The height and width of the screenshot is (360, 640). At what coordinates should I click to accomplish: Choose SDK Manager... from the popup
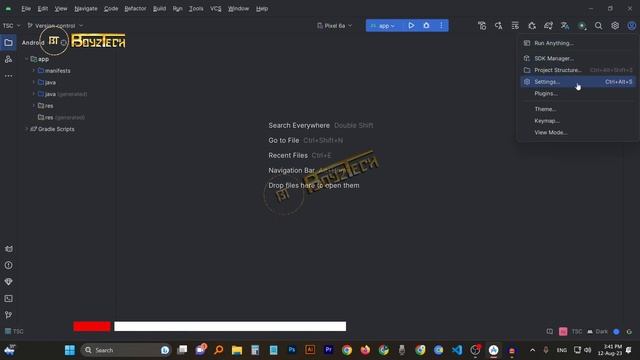(x=578, y=58)
